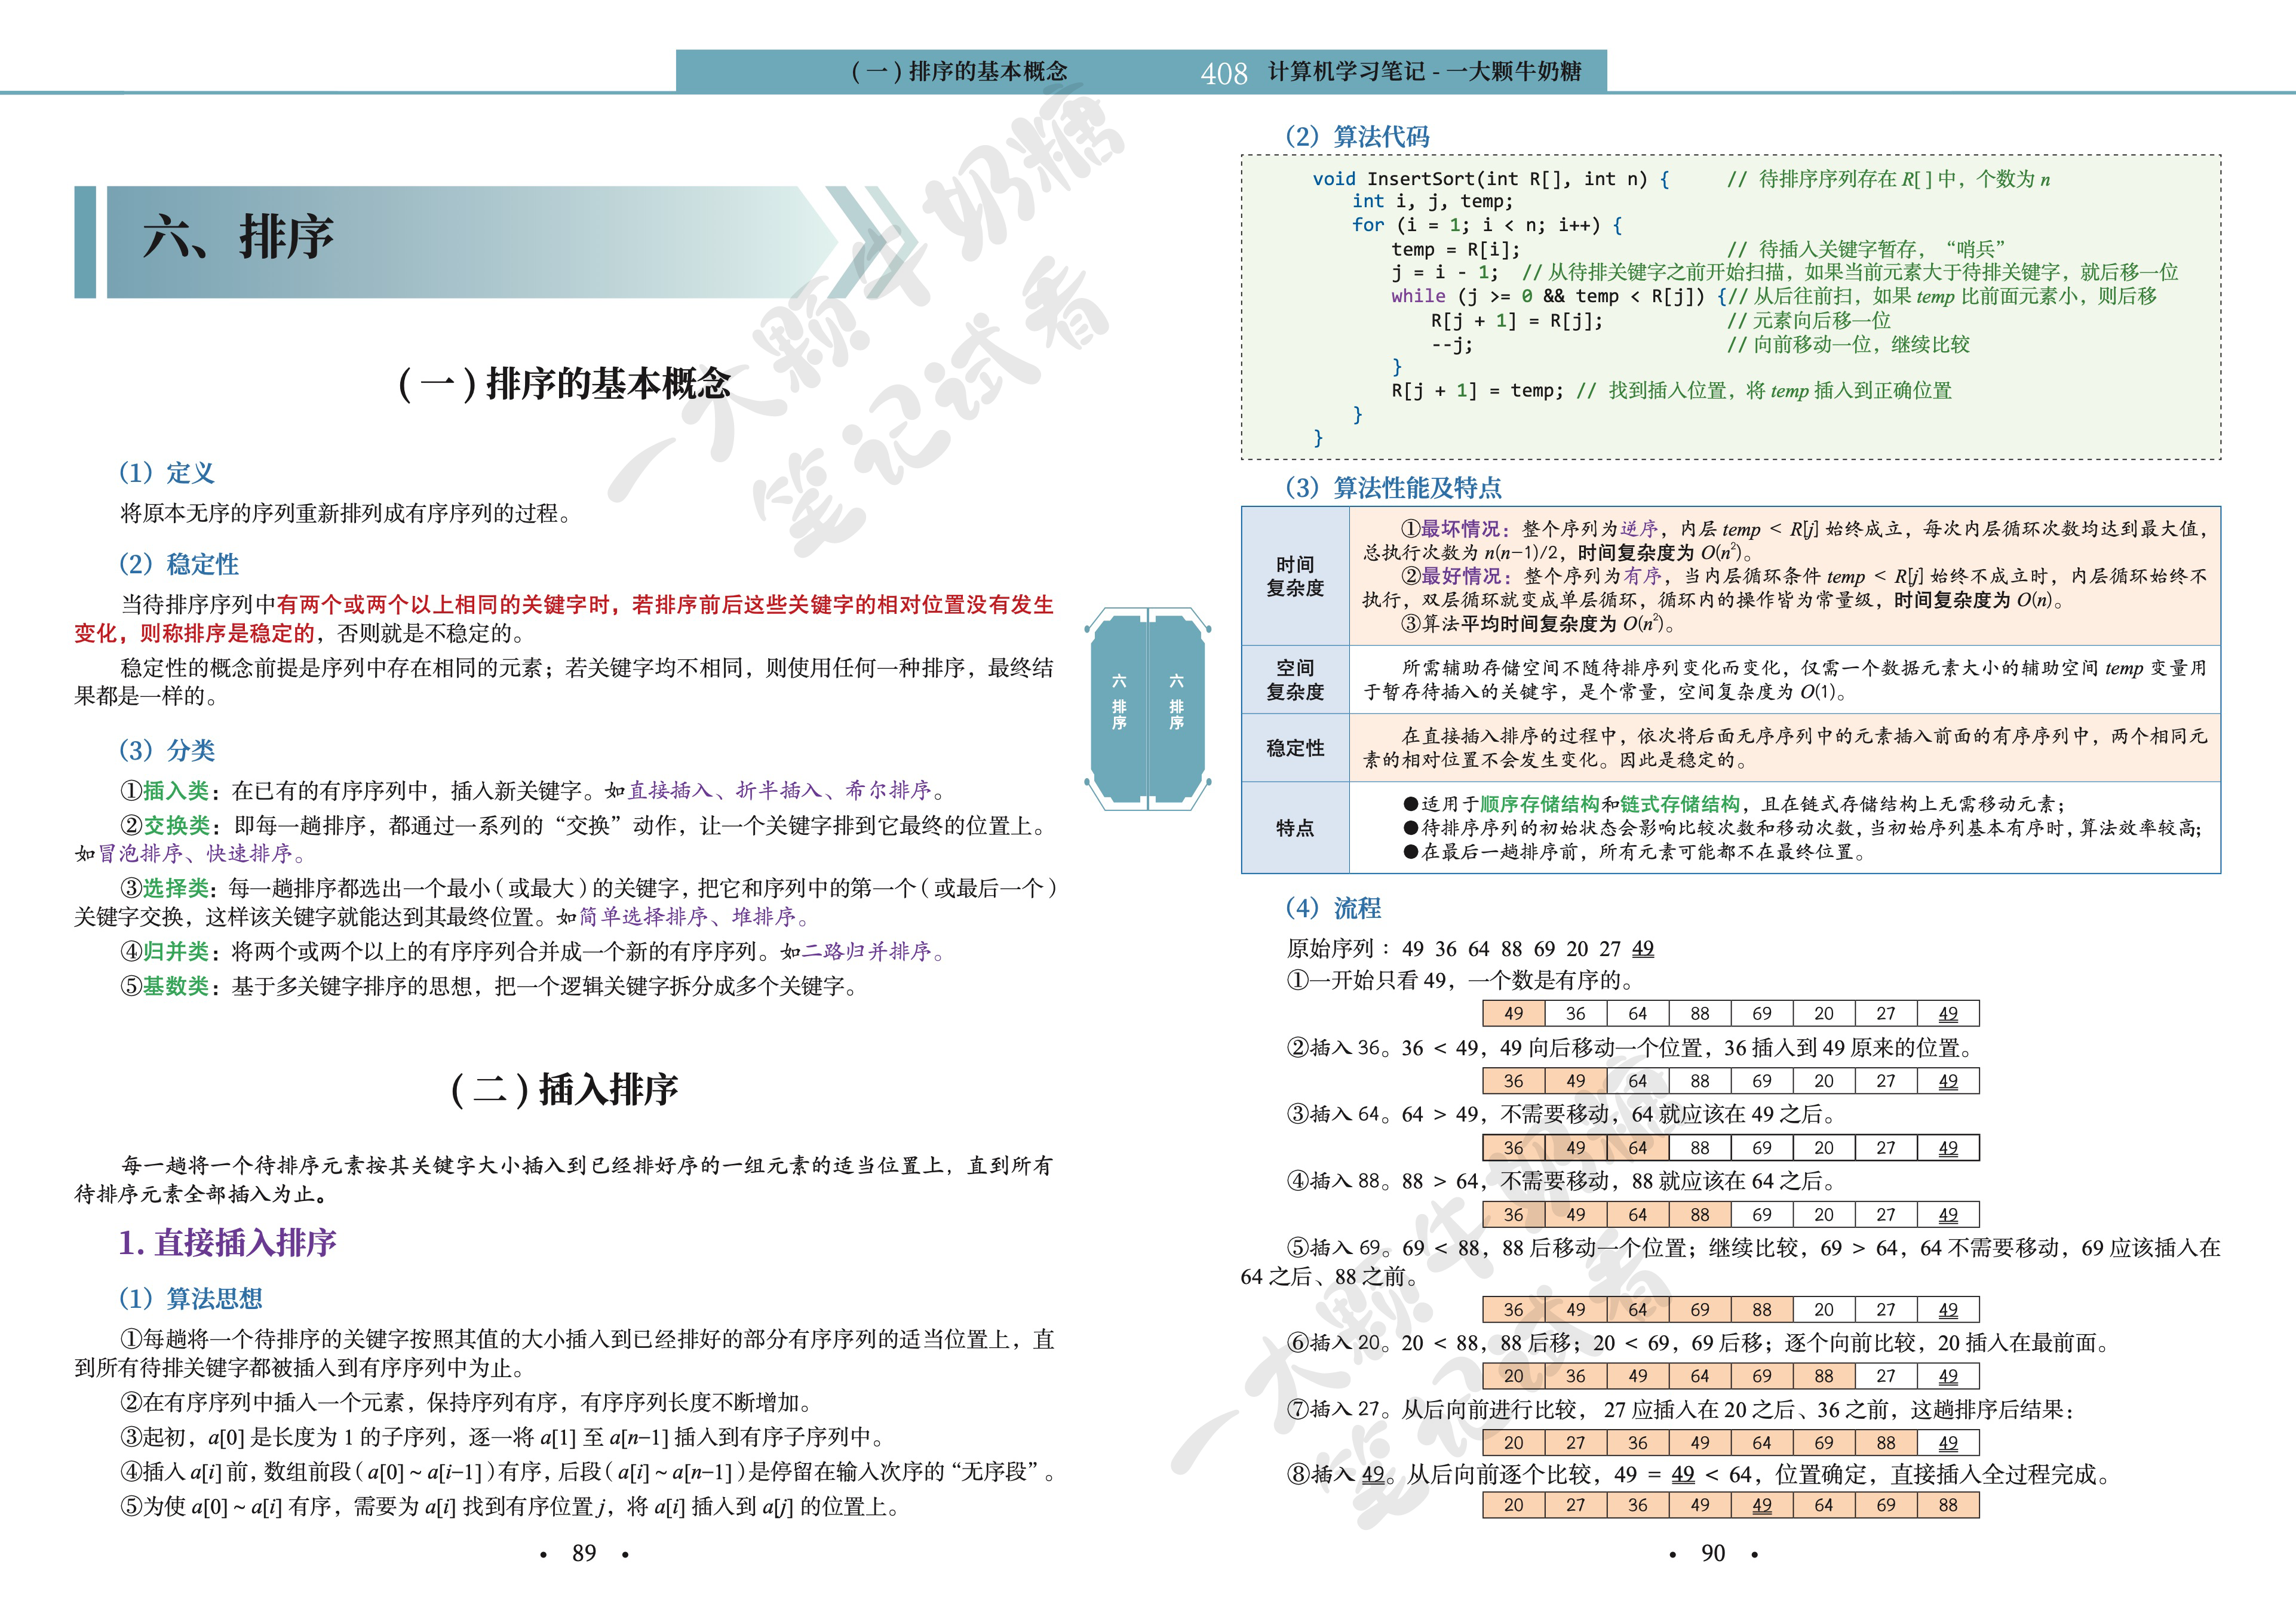Screen dimensions: 2296x1613
Task: Click the green label "插入类"
Action: click(176, 790)
